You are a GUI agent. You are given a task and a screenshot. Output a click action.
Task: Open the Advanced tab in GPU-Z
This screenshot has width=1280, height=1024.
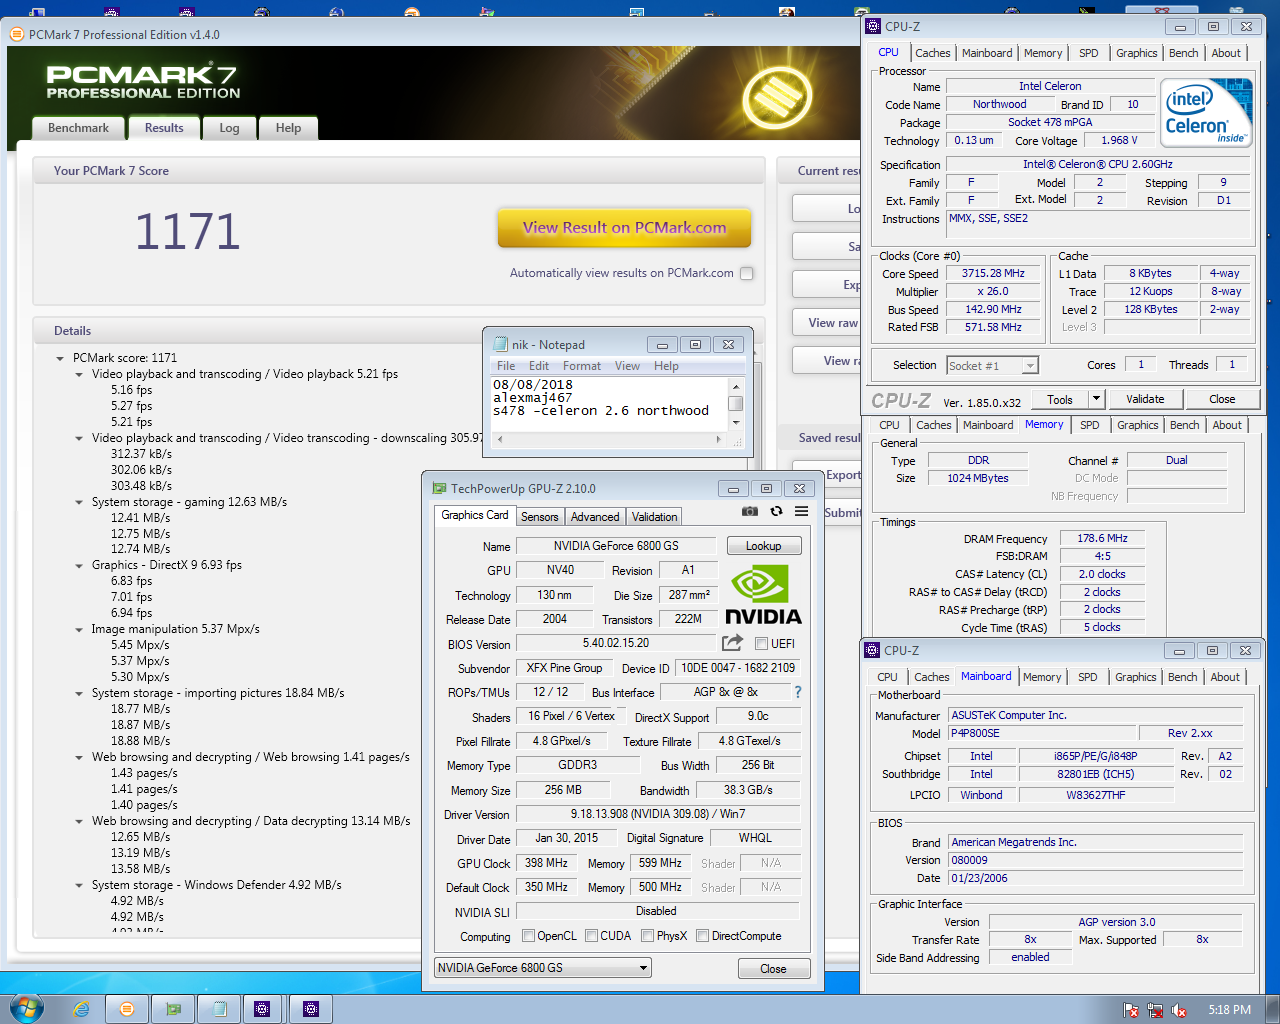coord(595,517)
